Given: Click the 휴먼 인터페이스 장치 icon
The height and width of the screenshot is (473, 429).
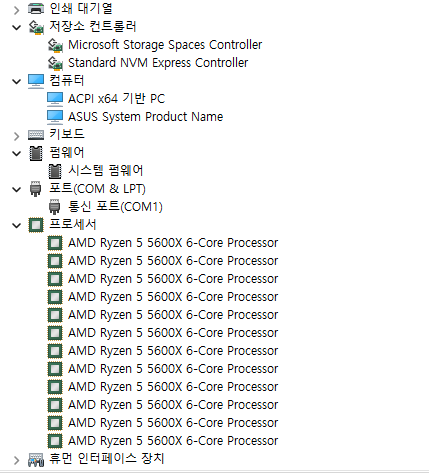Looking at the screenshot, I should click(x=36, y=459).
